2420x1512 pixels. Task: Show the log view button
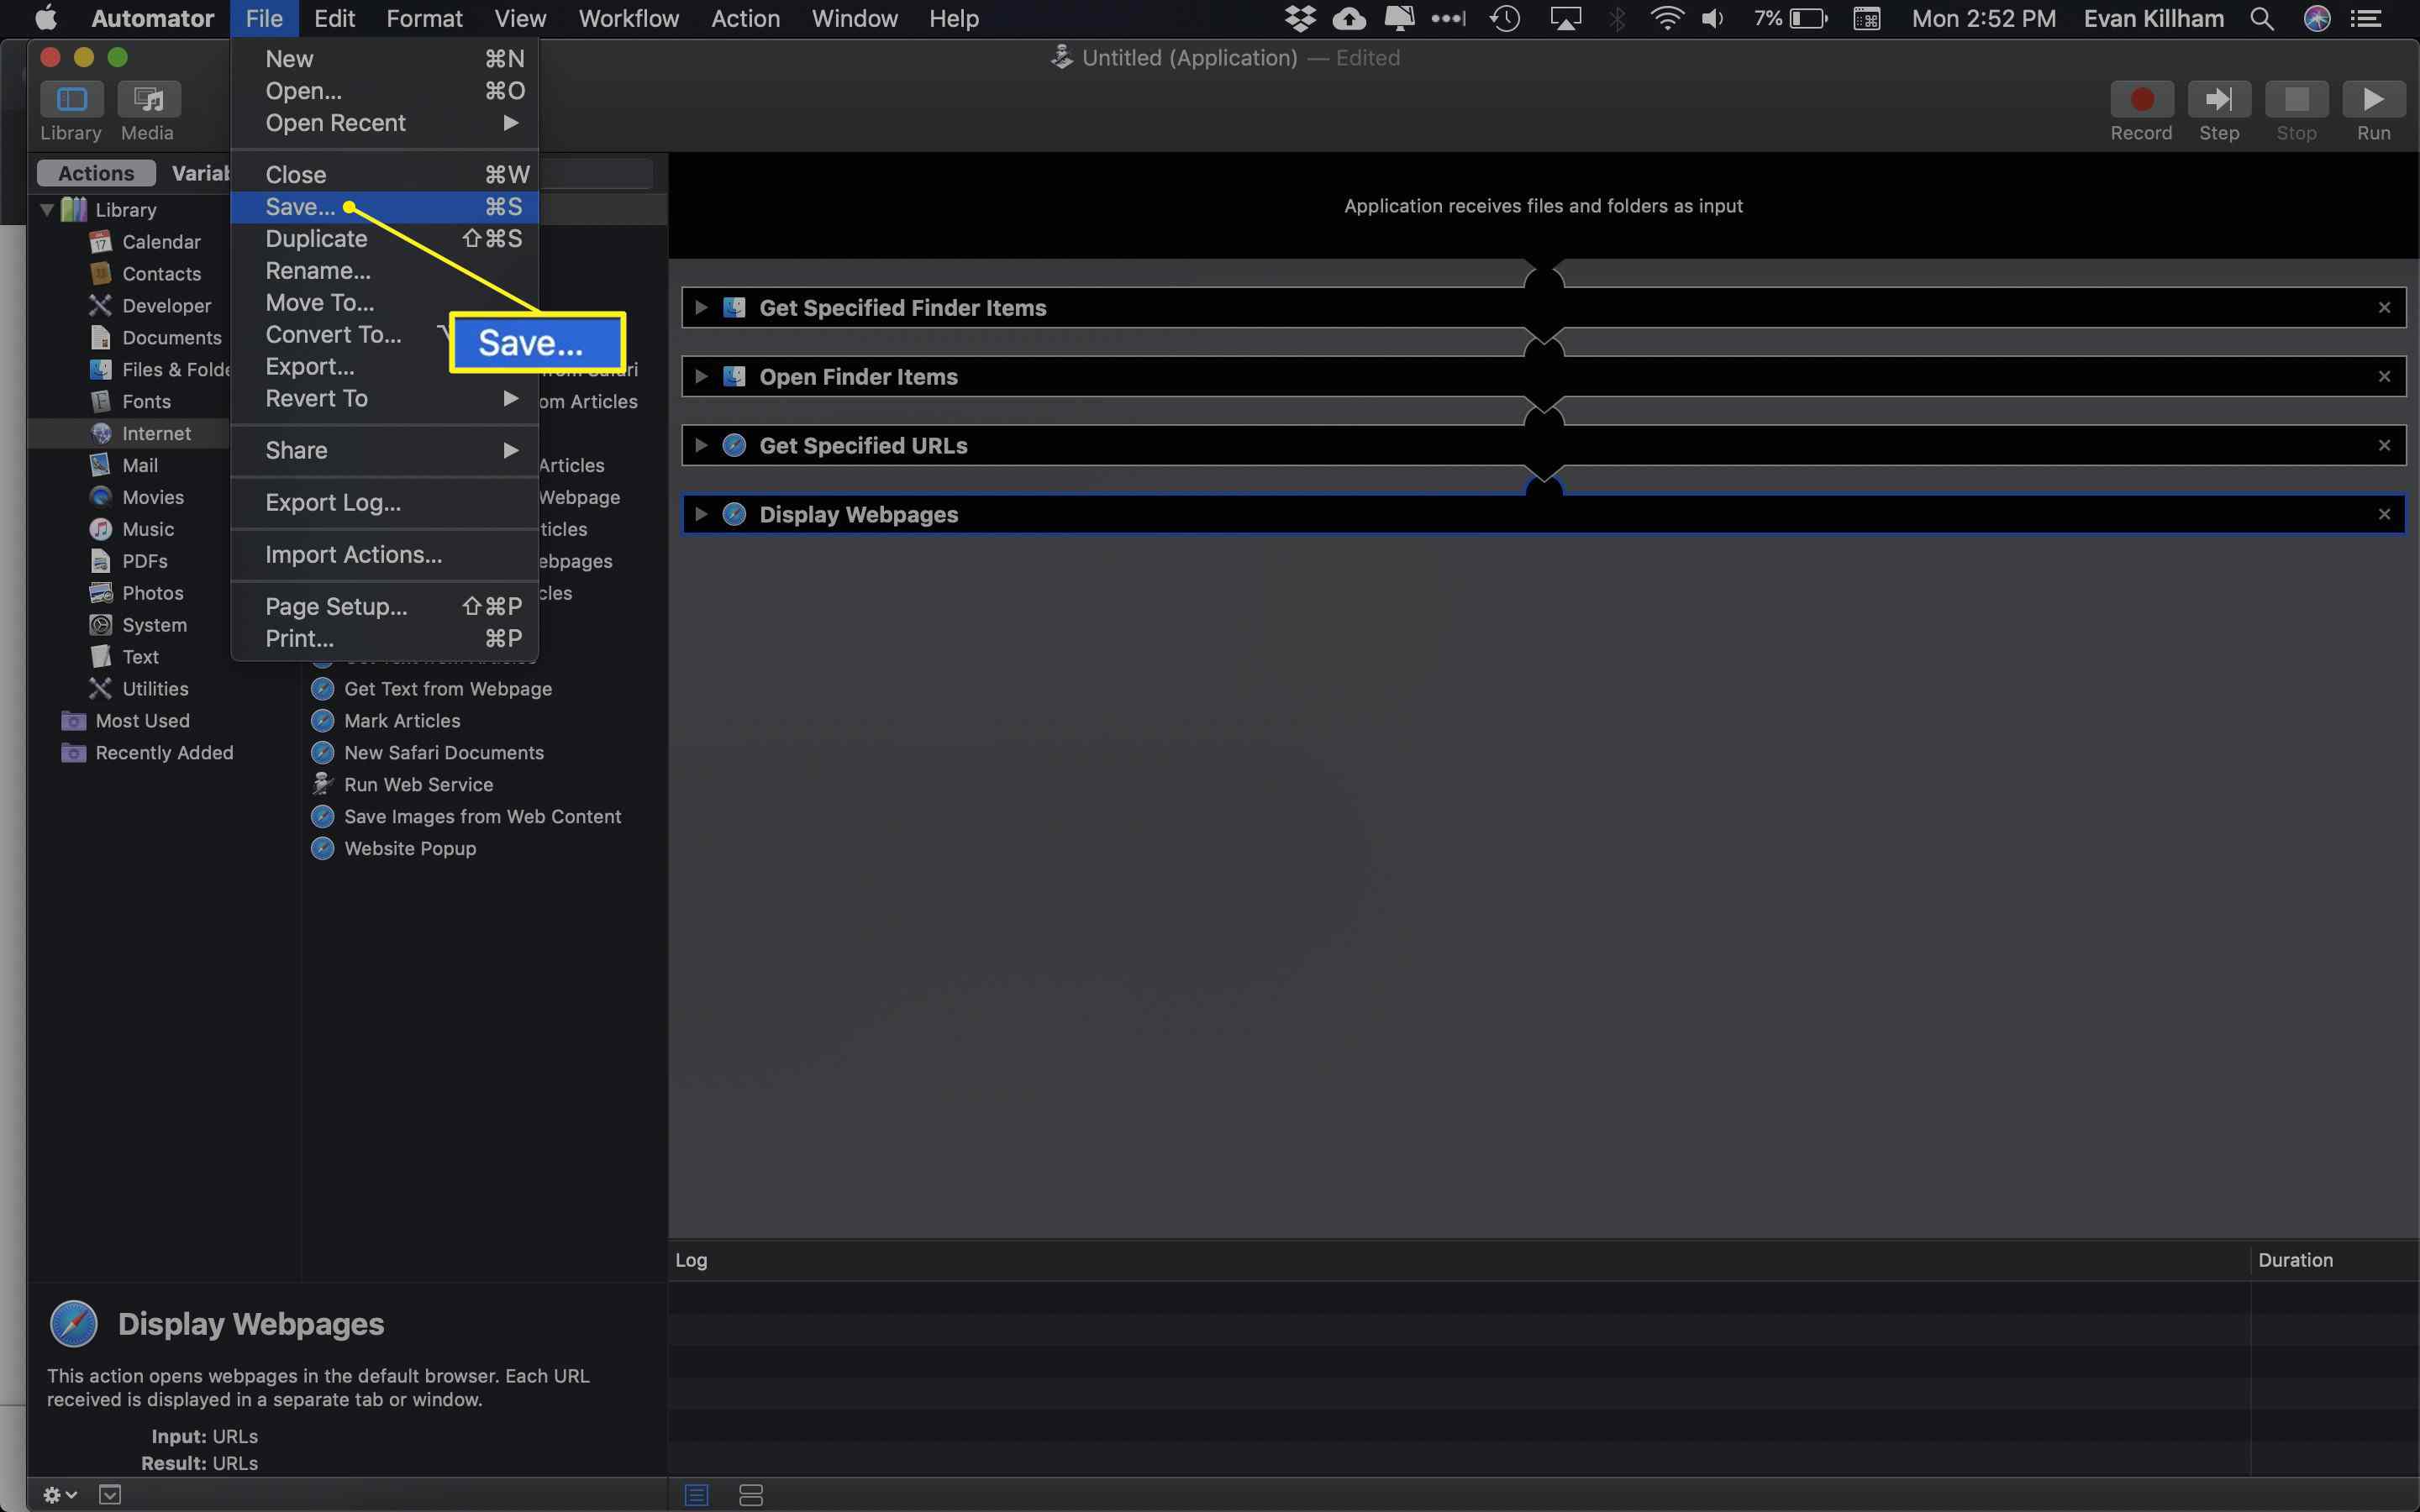(x=697, y=1496)
